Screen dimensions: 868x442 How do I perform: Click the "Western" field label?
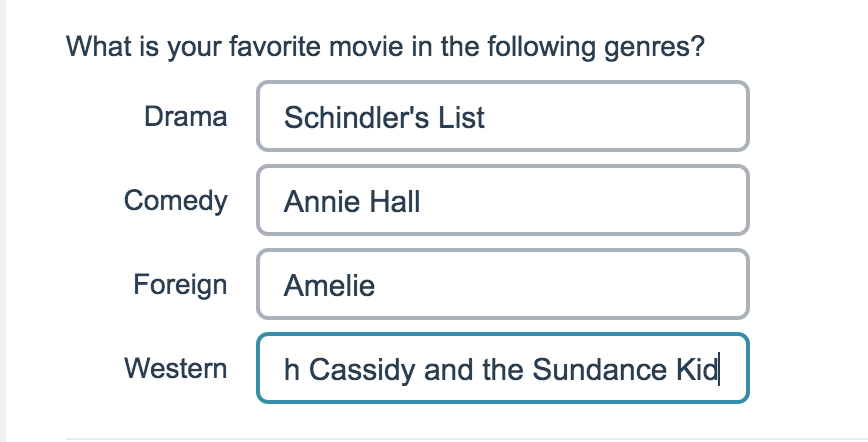pyautogui.click(x=175, y=369)
